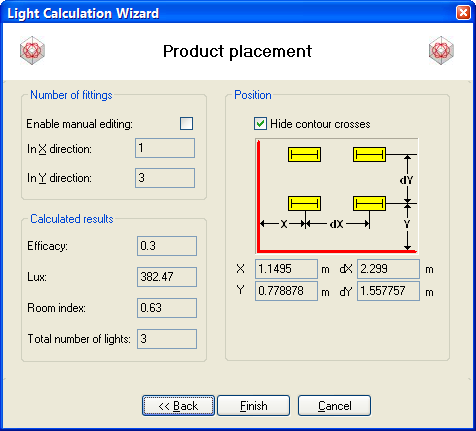This screenshot has height=431, width=476.
Task: Click the left wizard cube logo icon
Action: 32,51
